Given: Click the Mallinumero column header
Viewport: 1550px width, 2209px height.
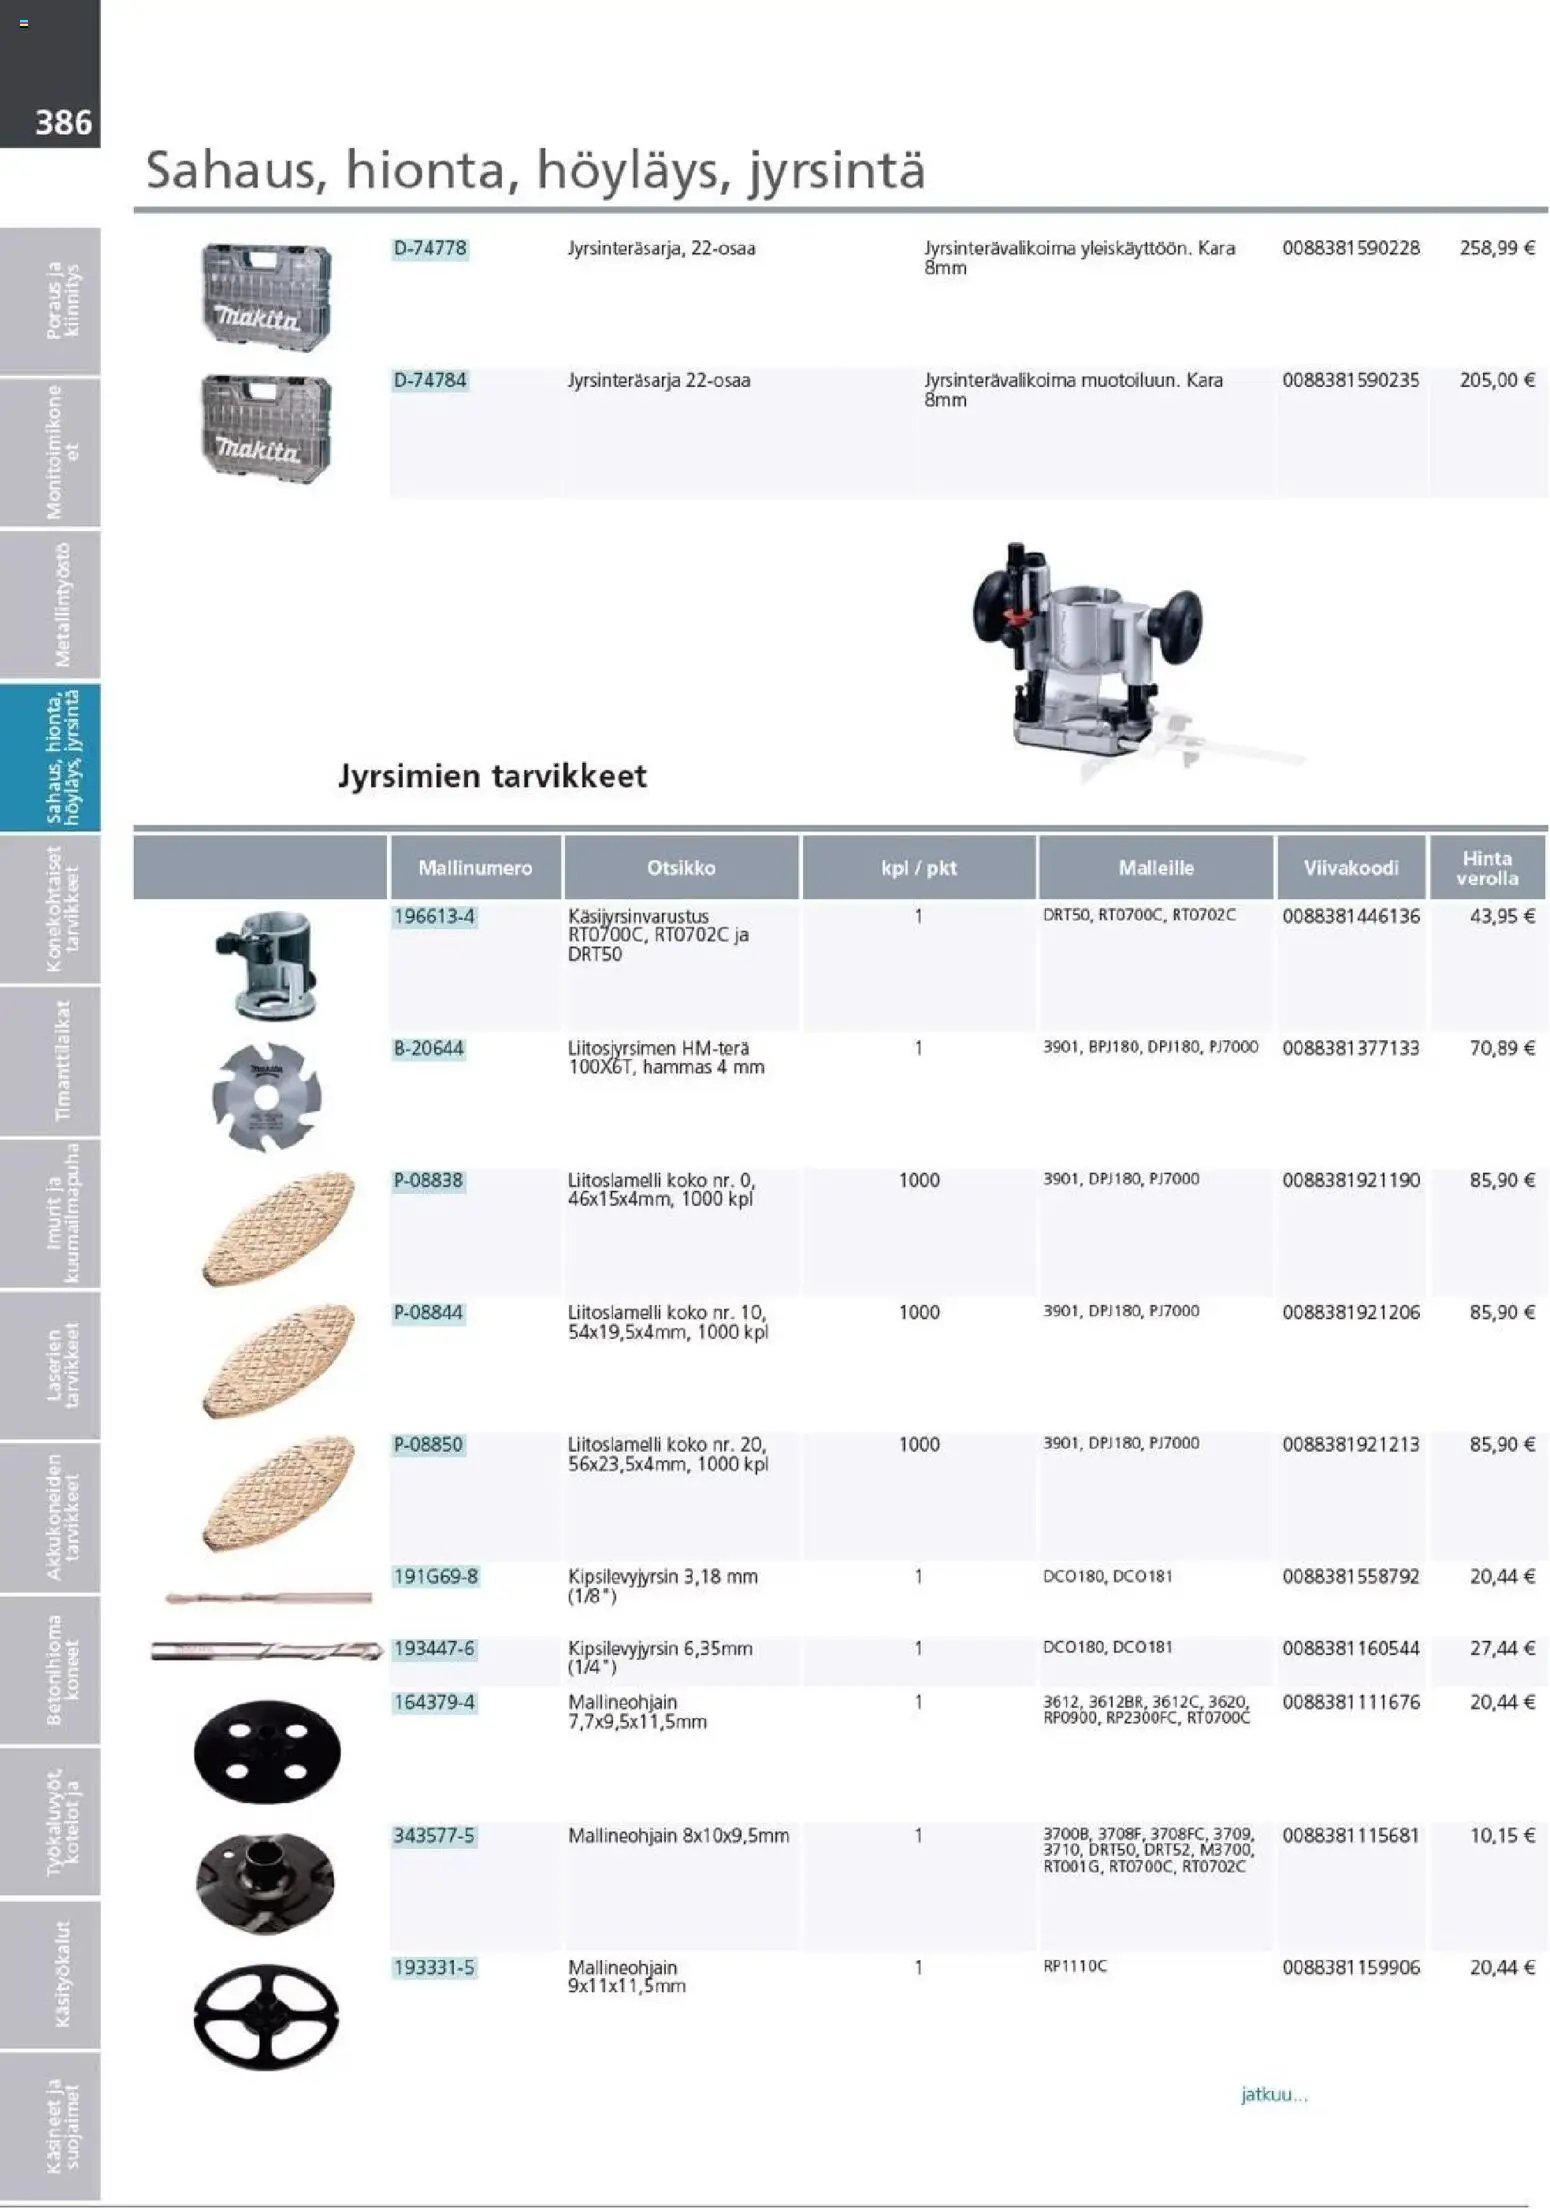Looking at the screenshot, I should click(x=475, y=868).
